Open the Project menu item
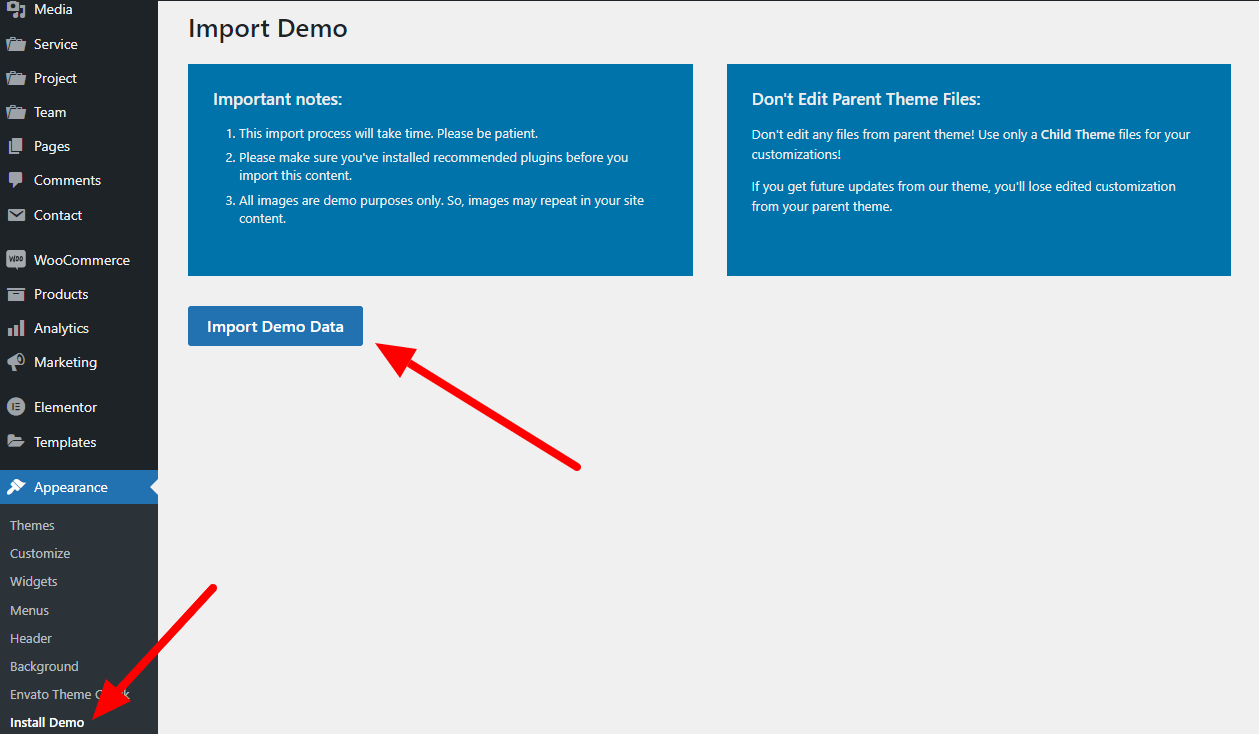The height and width of the screenshot is (734, 1259). click(55, 78)
